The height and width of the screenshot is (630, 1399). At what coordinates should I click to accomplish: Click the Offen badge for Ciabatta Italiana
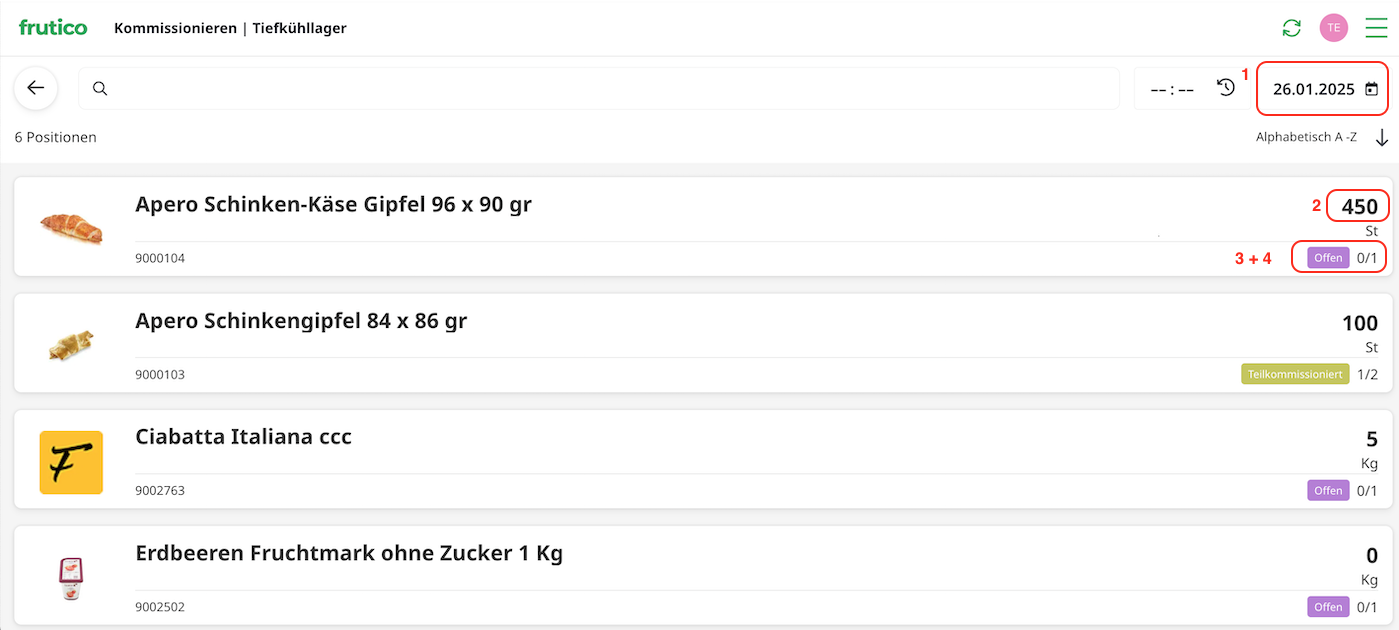1328,490
